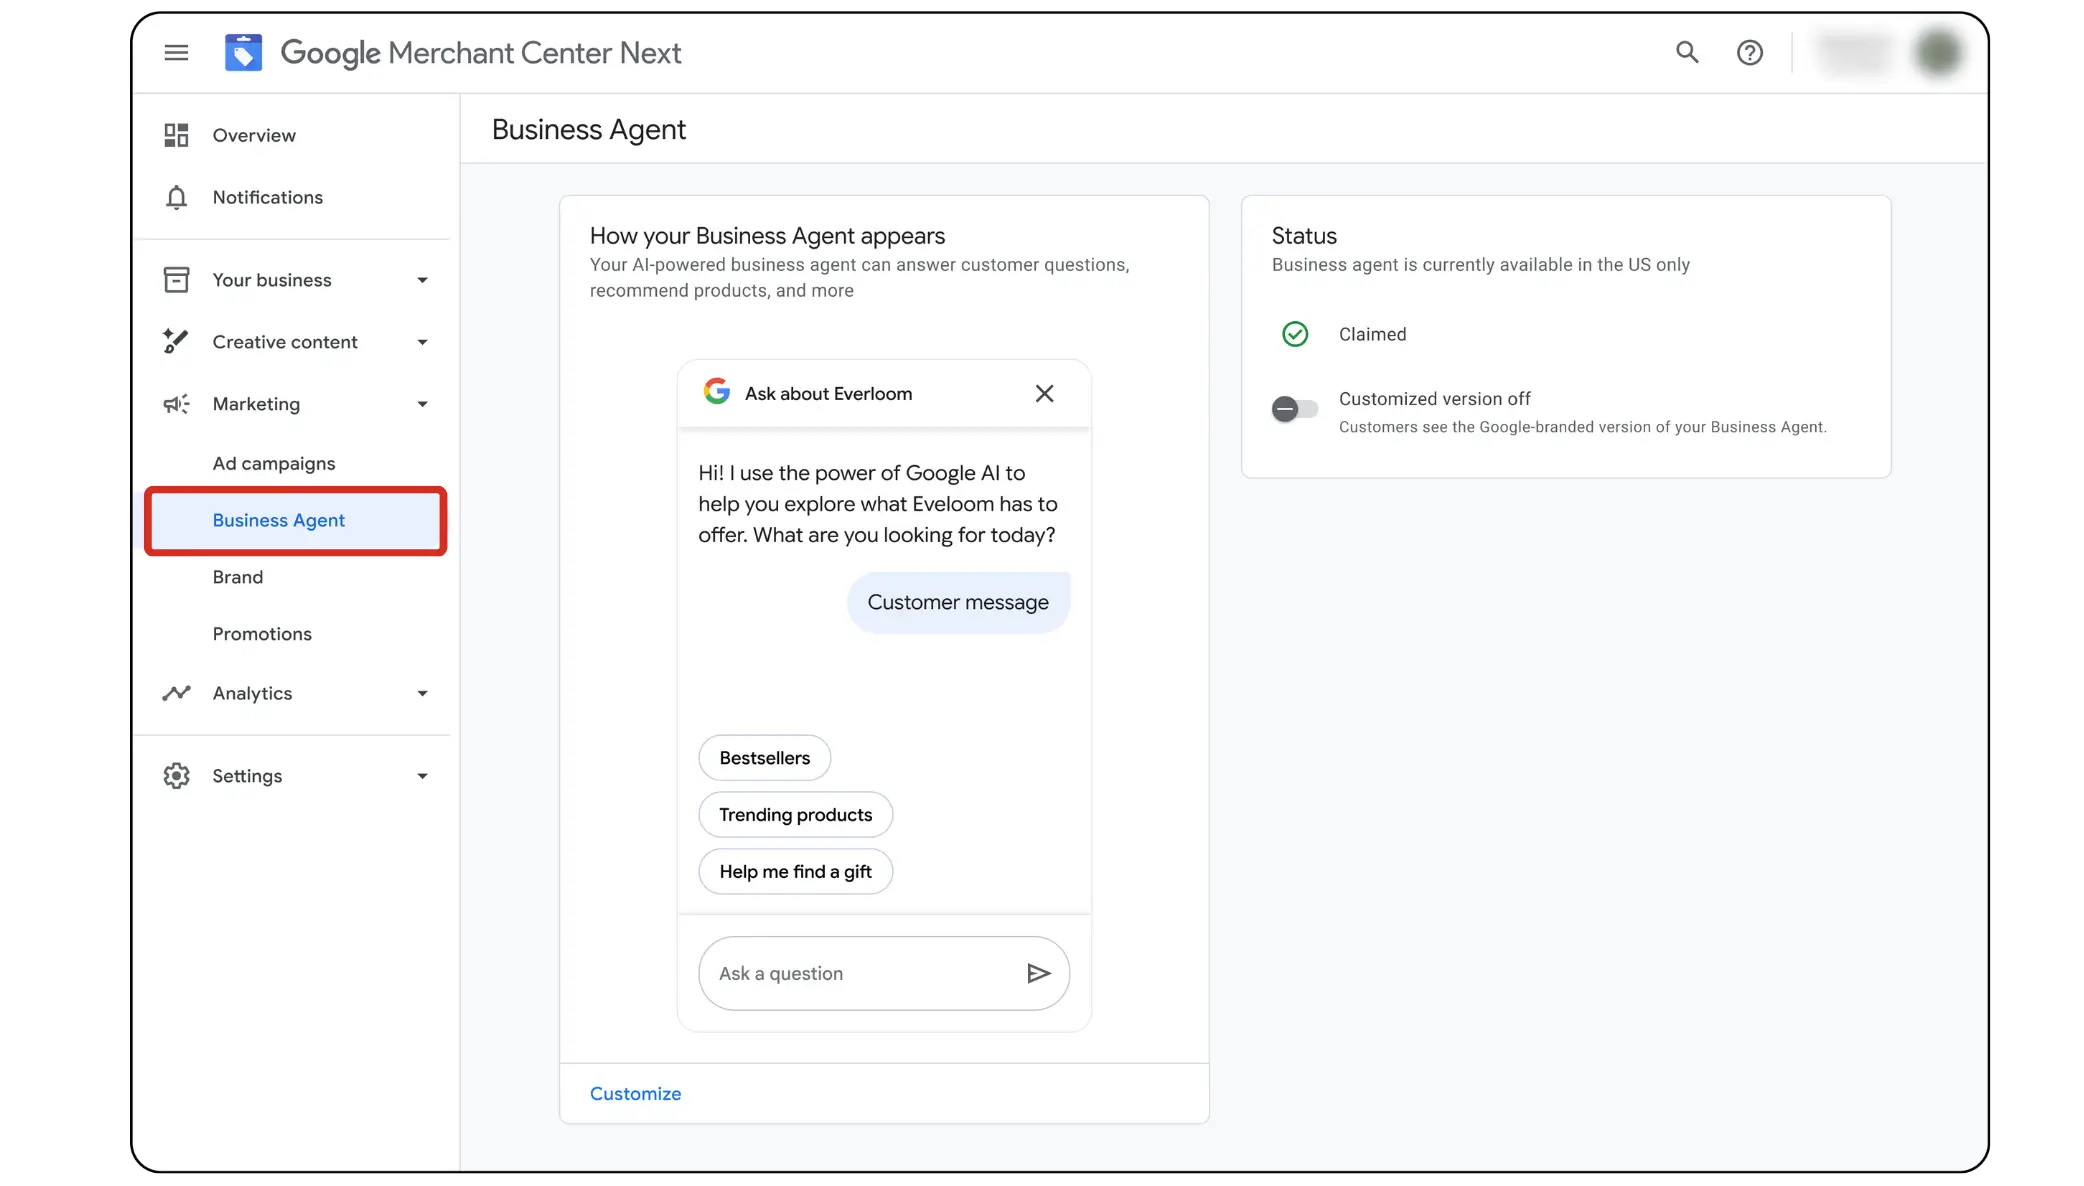Click the Analytics chart line icon
The width and height of the screenshot is (2084, 1186).
point(176,693)
